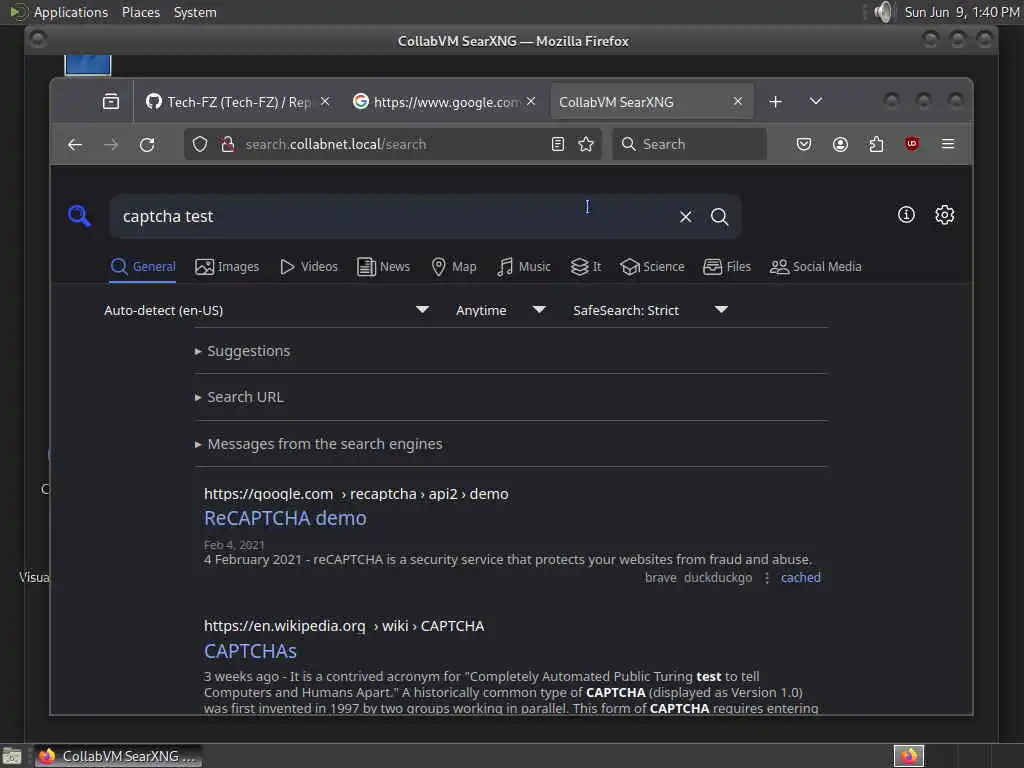Screen dimensions: 1024x768
Task: Close the CollabVM SearXNG tab
Action: coord(737,101)
